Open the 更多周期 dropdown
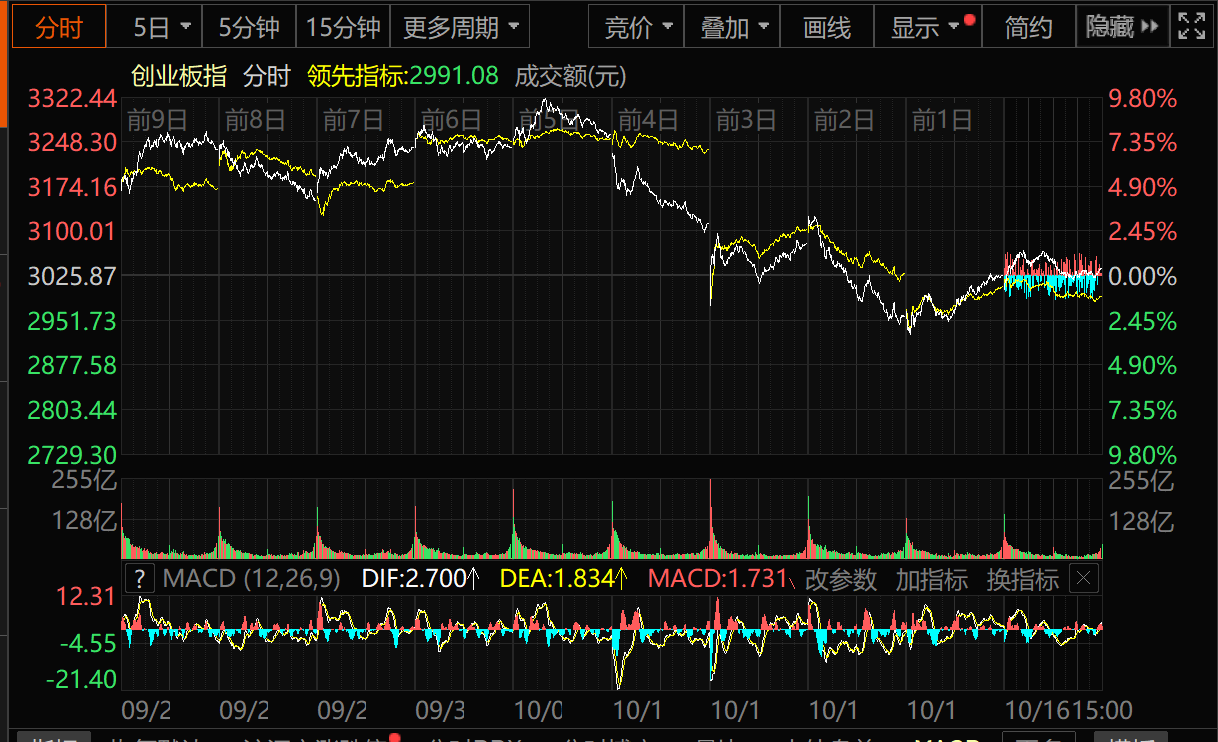The width and height of the screenshot is (1218, 742). [460, 28]
